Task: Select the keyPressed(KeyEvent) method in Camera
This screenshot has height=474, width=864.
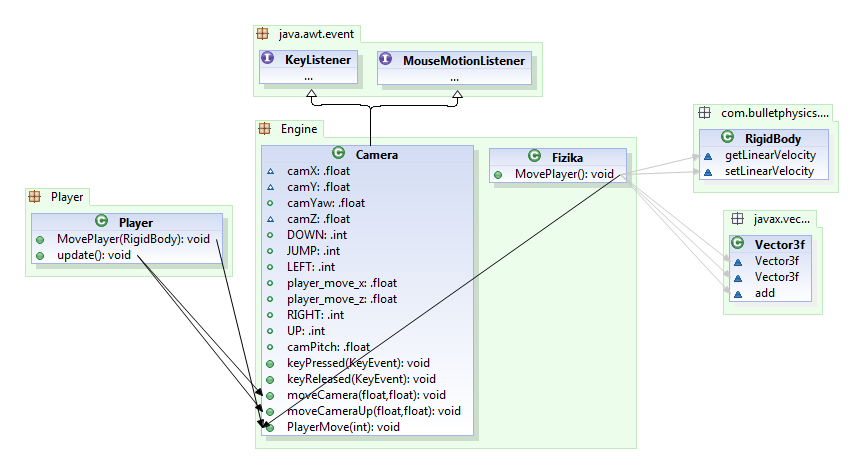Action: tap(358, 363)
